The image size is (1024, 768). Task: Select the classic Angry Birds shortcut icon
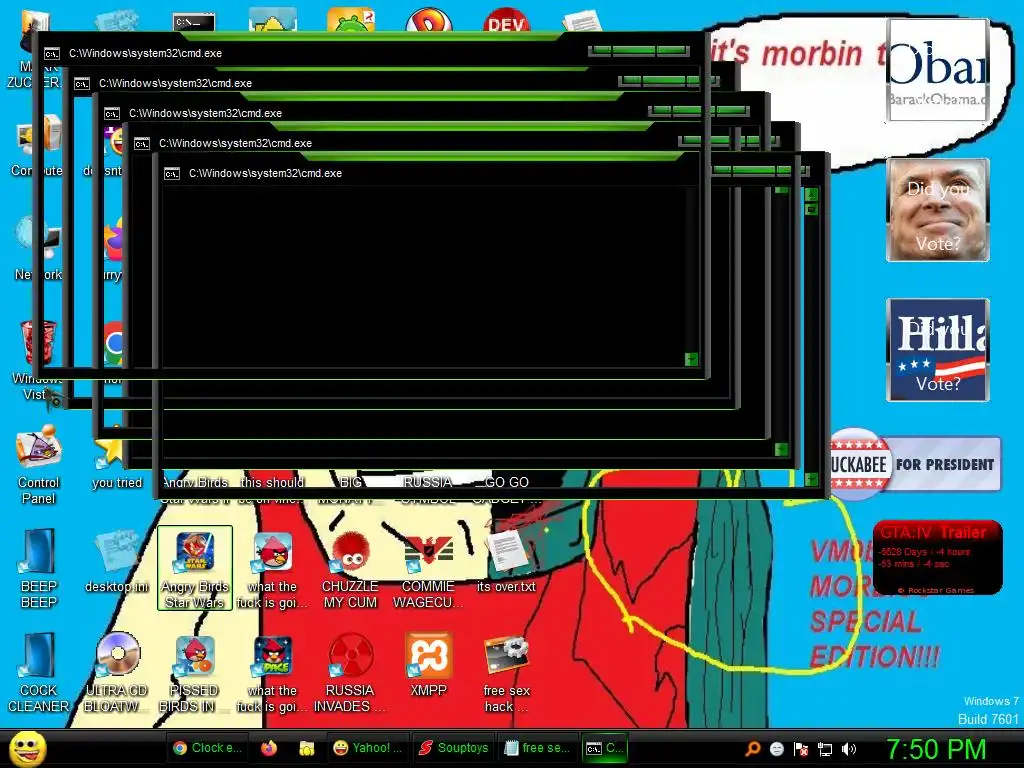click(x=273, y=552)
